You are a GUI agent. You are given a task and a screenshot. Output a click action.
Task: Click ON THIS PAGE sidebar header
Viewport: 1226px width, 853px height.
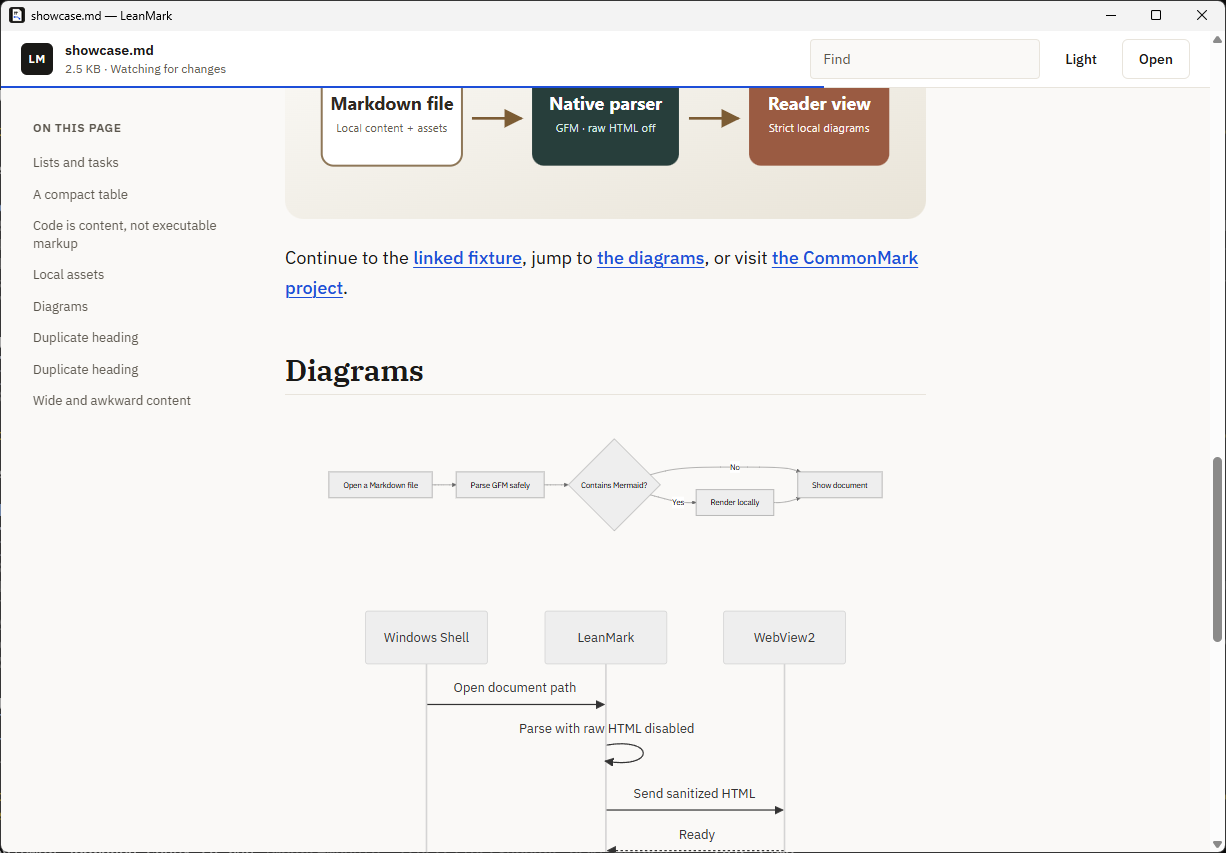77,128
